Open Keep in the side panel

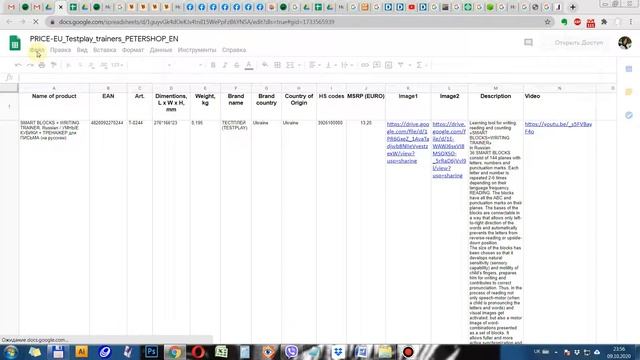[x=629, y=92]
